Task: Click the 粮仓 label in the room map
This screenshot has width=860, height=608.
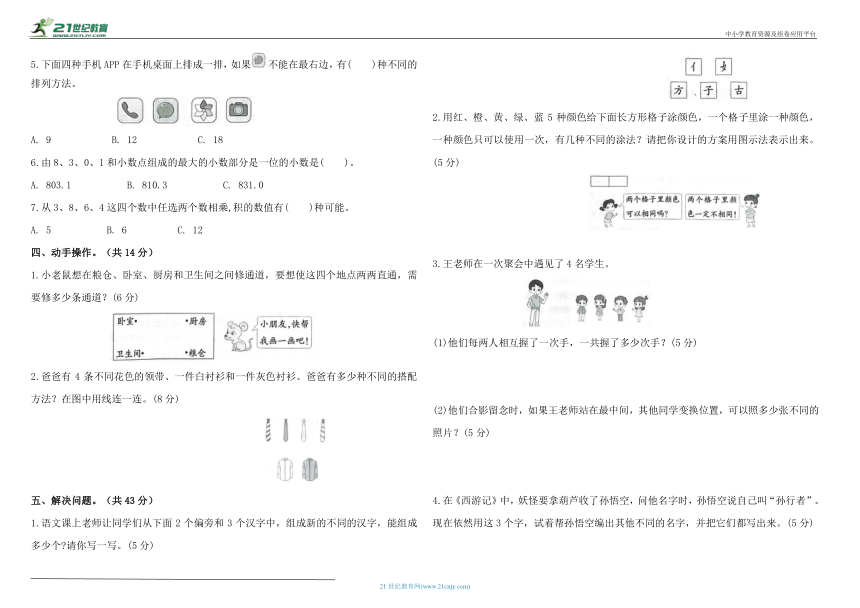Action: pyautogui.click(x=196, y=353)
